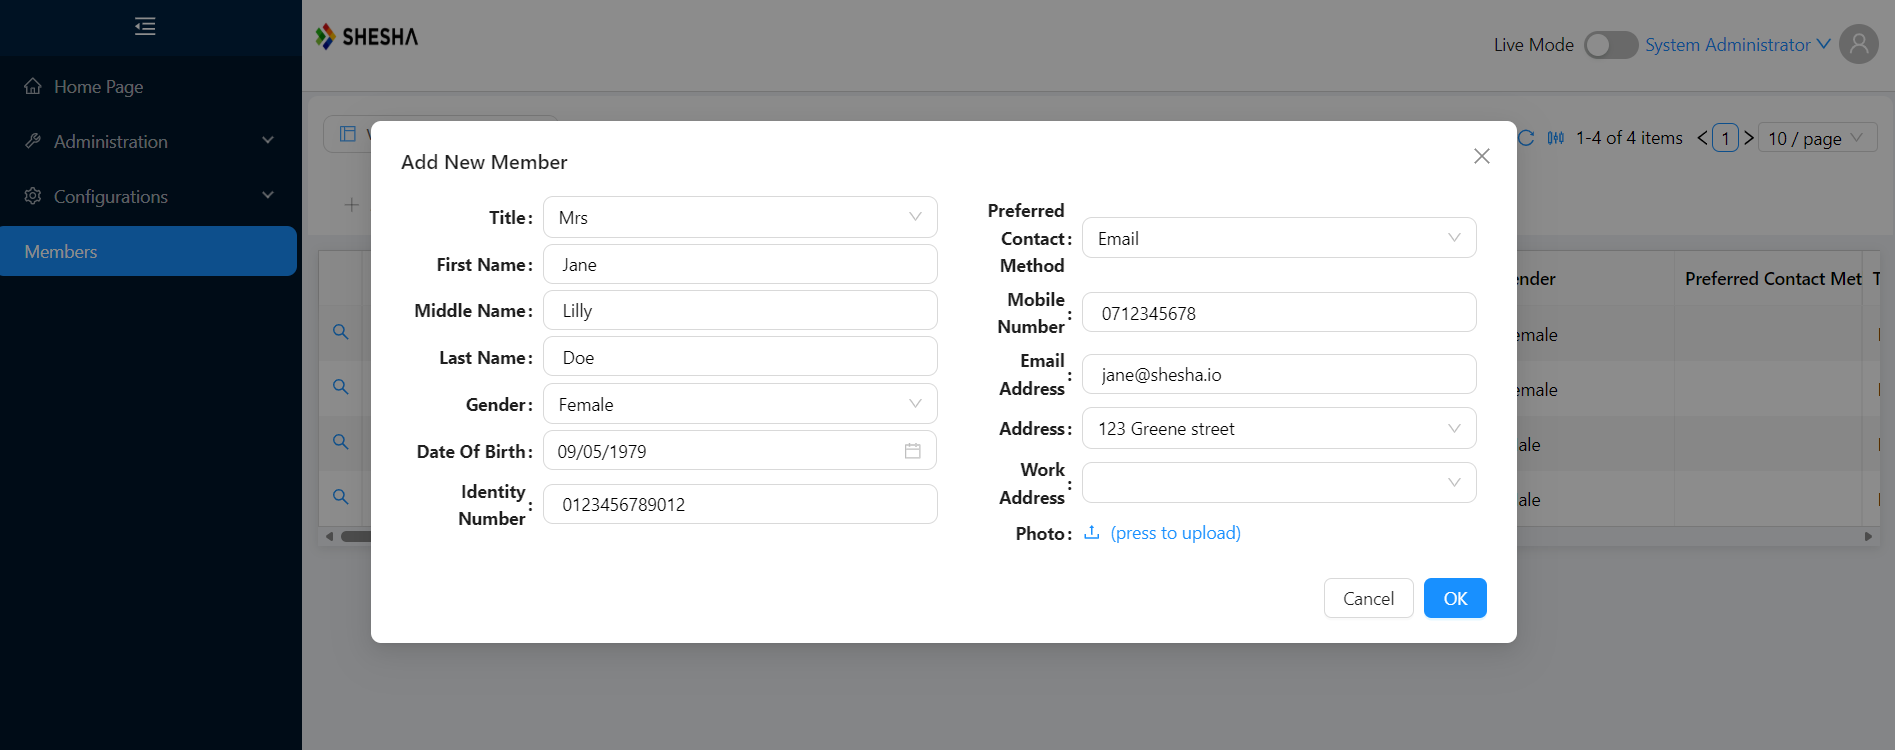
Task: Click into the Identity Number field
Action: coord(740,504)
